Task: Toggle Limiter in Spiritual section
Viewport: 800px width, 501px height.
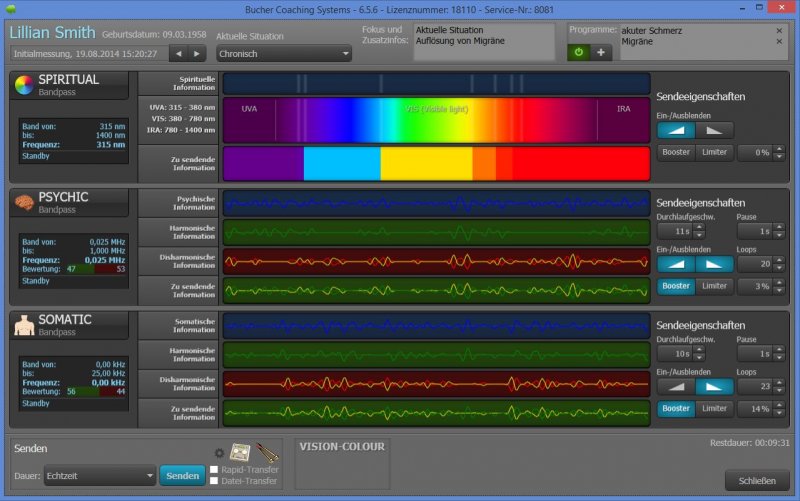Action: 714,152
